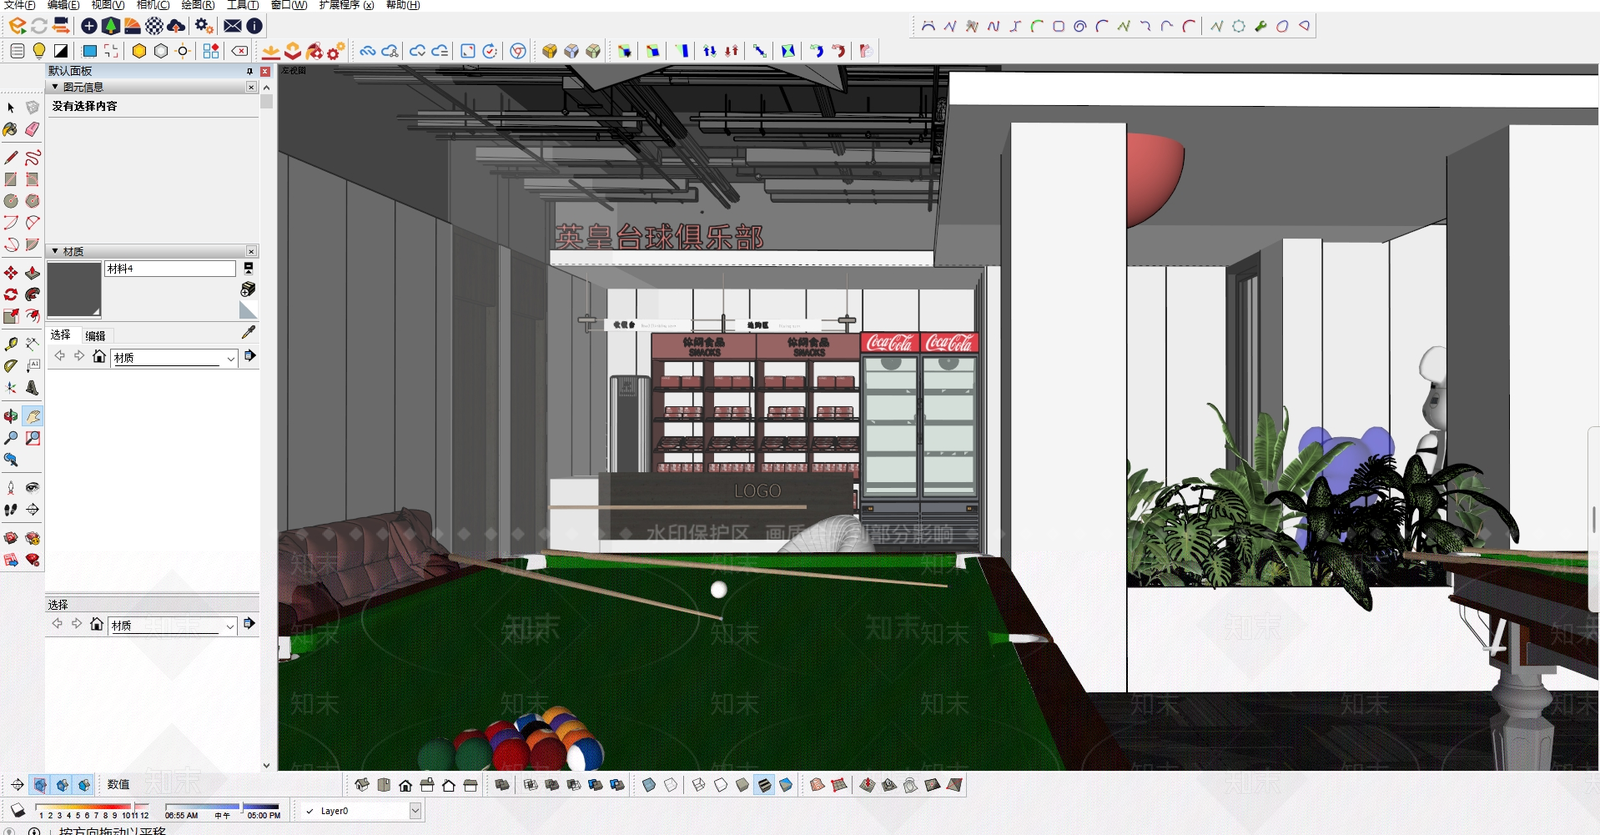Switch to the 编辑 tab in materials

pos(95,335)
